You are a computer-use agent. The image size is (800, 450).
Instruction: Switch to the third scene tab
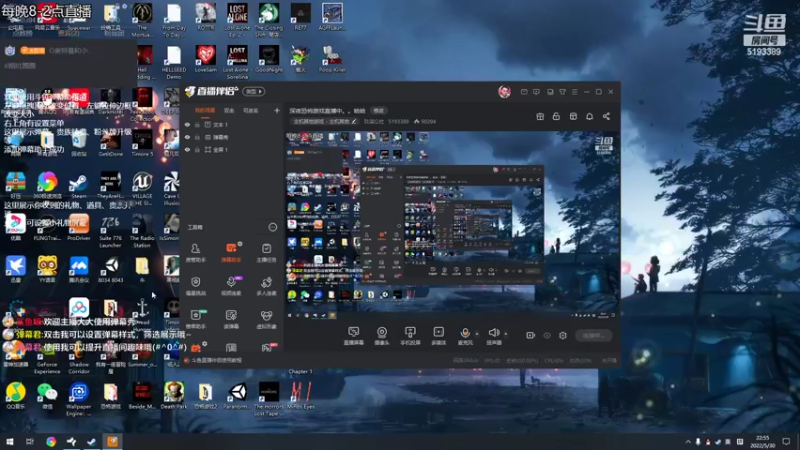pos(250,111)
